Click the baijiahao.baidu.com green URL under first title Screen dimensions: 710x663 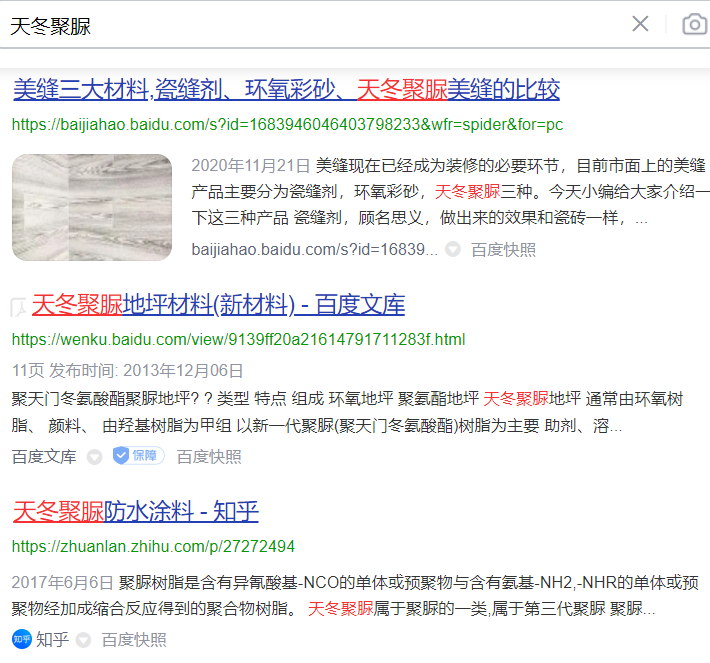(x=287, y=125)
